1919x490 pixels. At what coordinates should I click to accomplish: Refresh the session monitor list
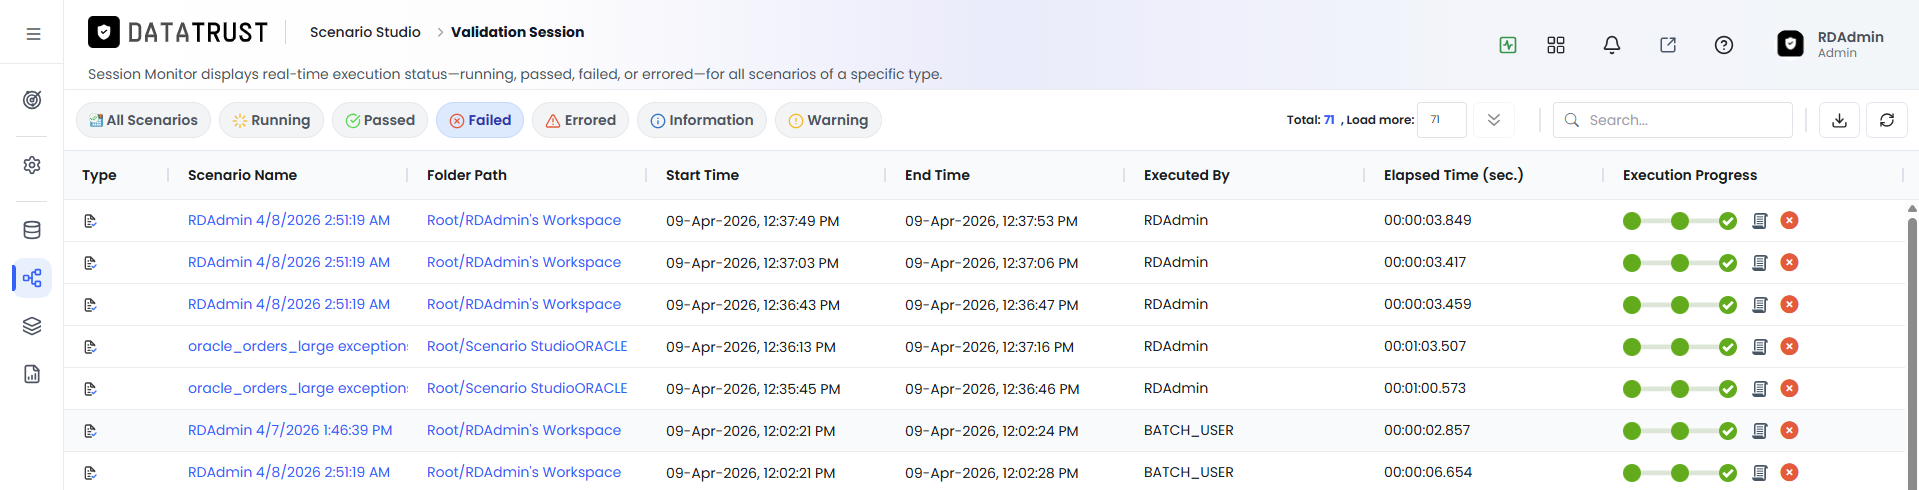(x=1887, y=120)
